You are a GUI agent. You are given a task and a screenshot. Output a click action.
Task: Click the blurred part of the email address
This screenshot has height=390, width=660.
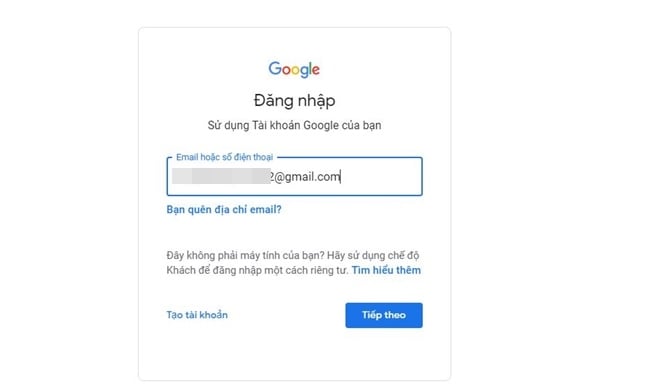[x=221, y=176]
